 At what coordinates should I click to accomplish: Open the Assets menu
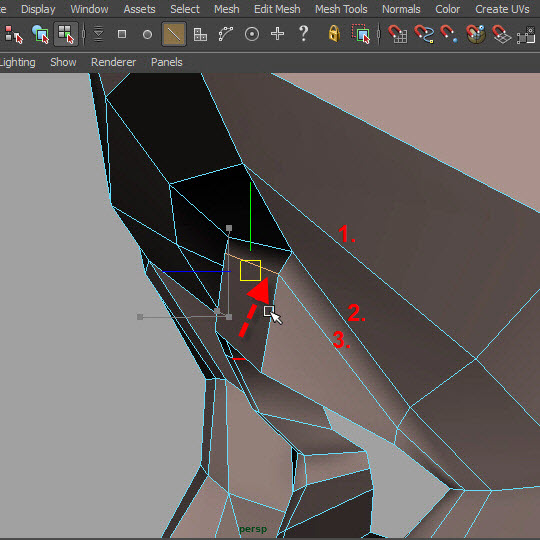pyautogui.click(x=139, y=9)
